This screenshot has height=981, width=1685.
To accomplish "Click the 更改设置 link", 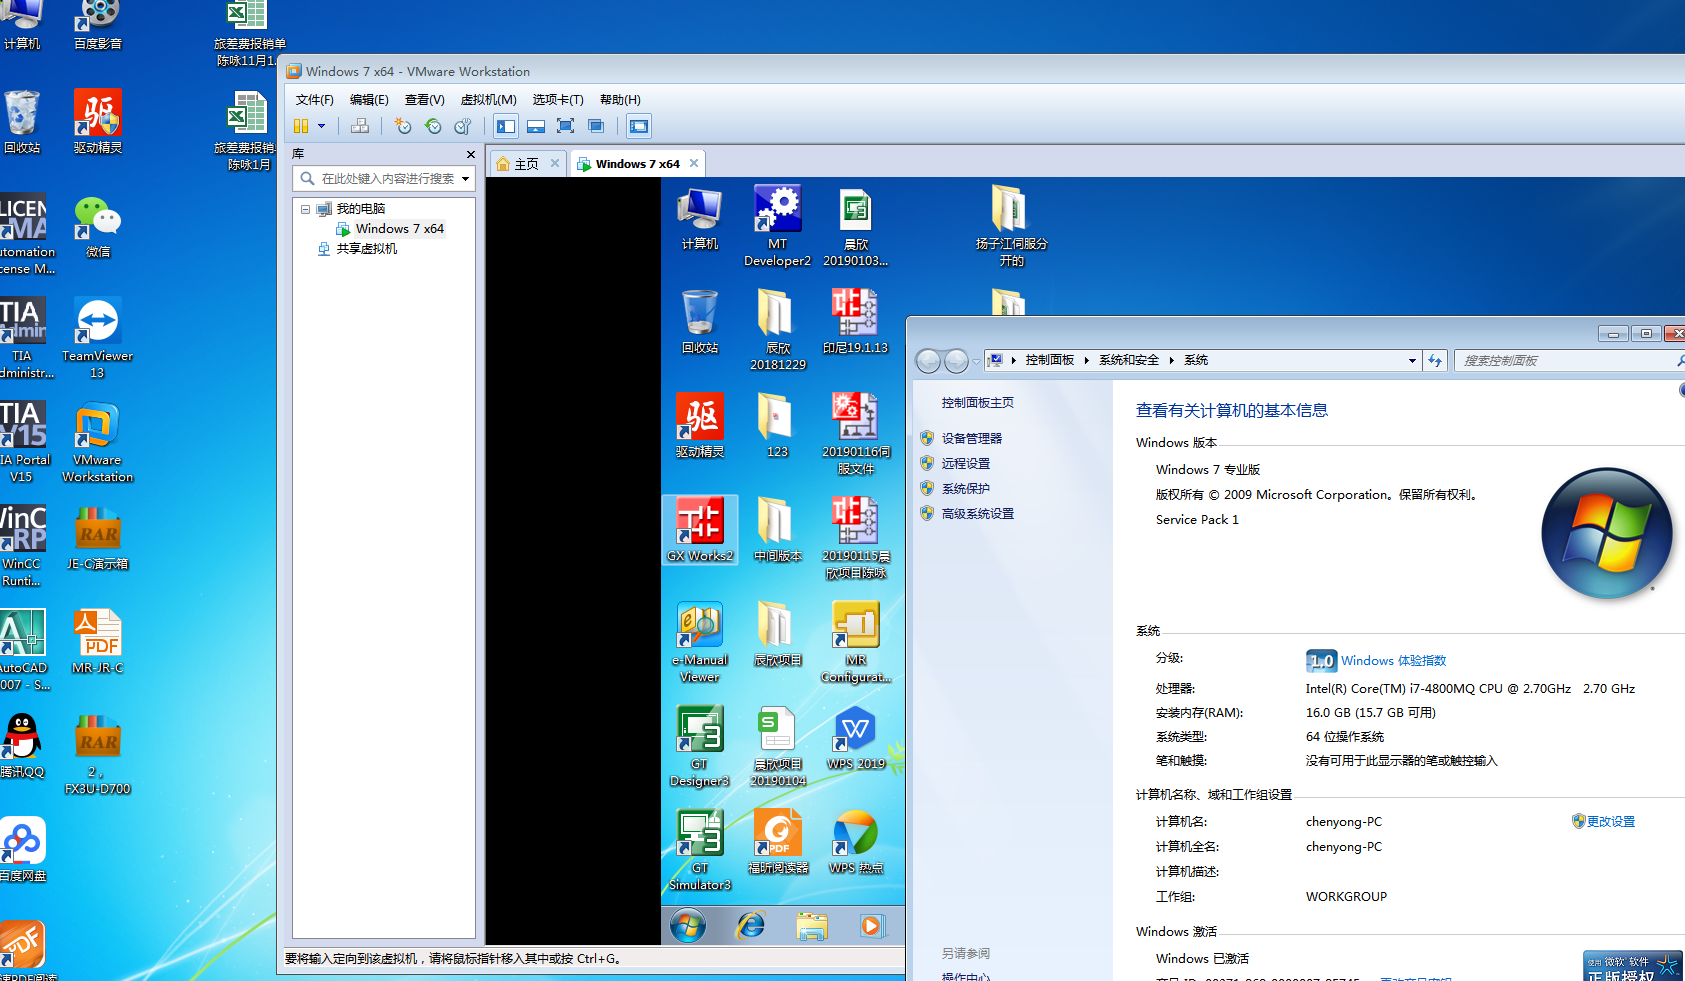I will click(1610, 822).
